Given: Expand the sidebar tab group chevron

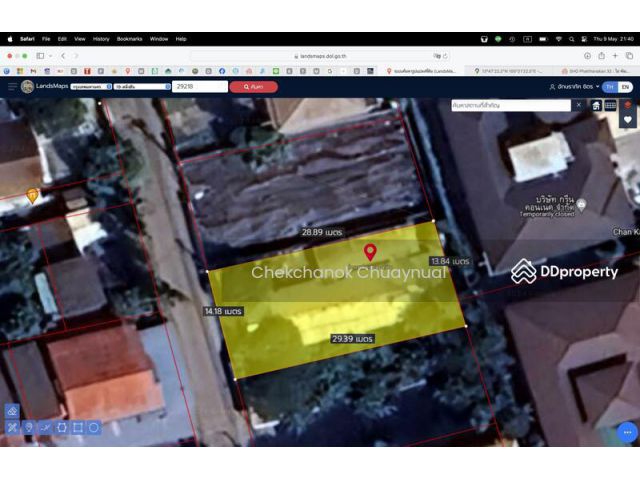Looking at the screenshot, I should pos(51,56).
